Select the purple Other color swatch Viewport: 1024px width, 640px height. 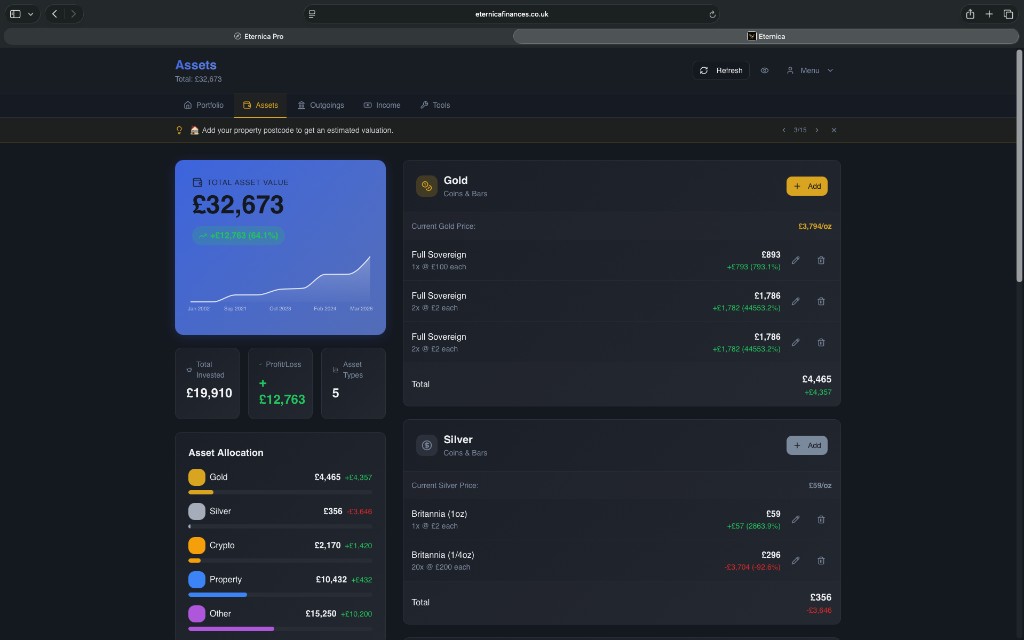196,613
